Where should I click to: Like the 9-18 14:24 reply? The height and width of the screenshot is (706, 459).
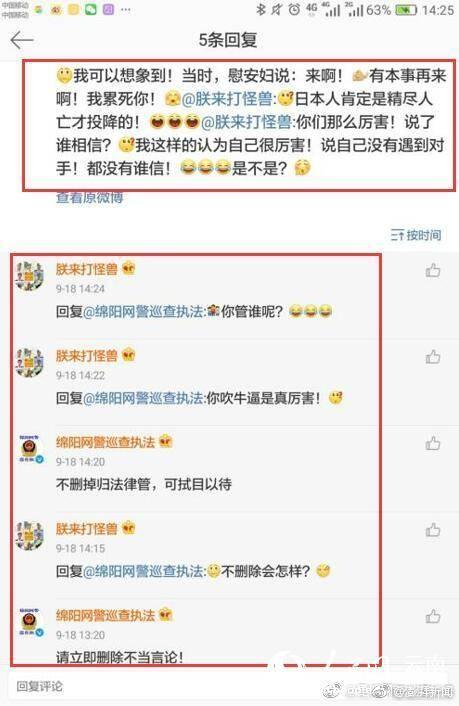(432, 270)
